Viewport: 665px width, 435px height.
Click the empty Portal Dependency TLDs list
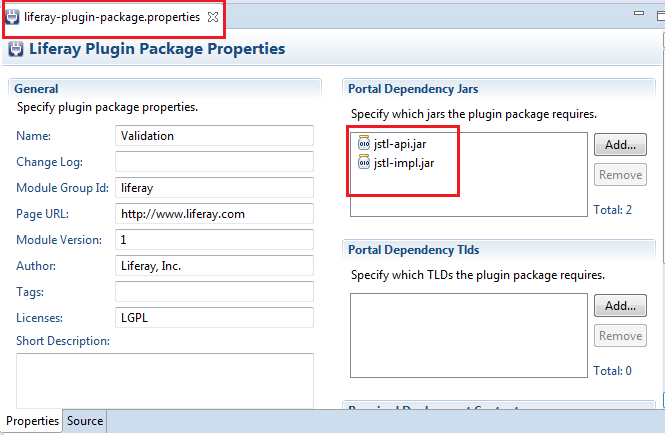469,335
